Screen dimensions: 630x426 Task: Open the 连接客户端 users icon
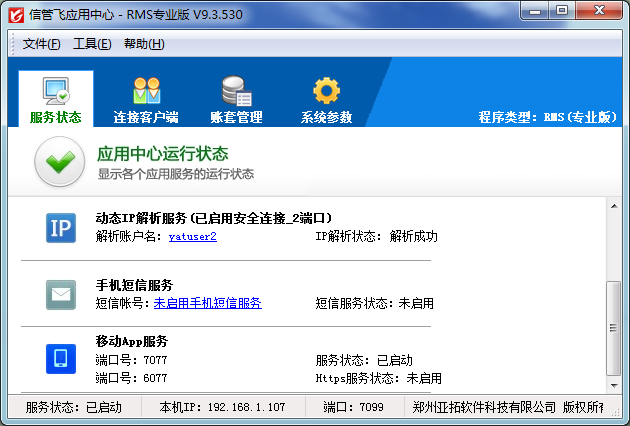point(146,91)
